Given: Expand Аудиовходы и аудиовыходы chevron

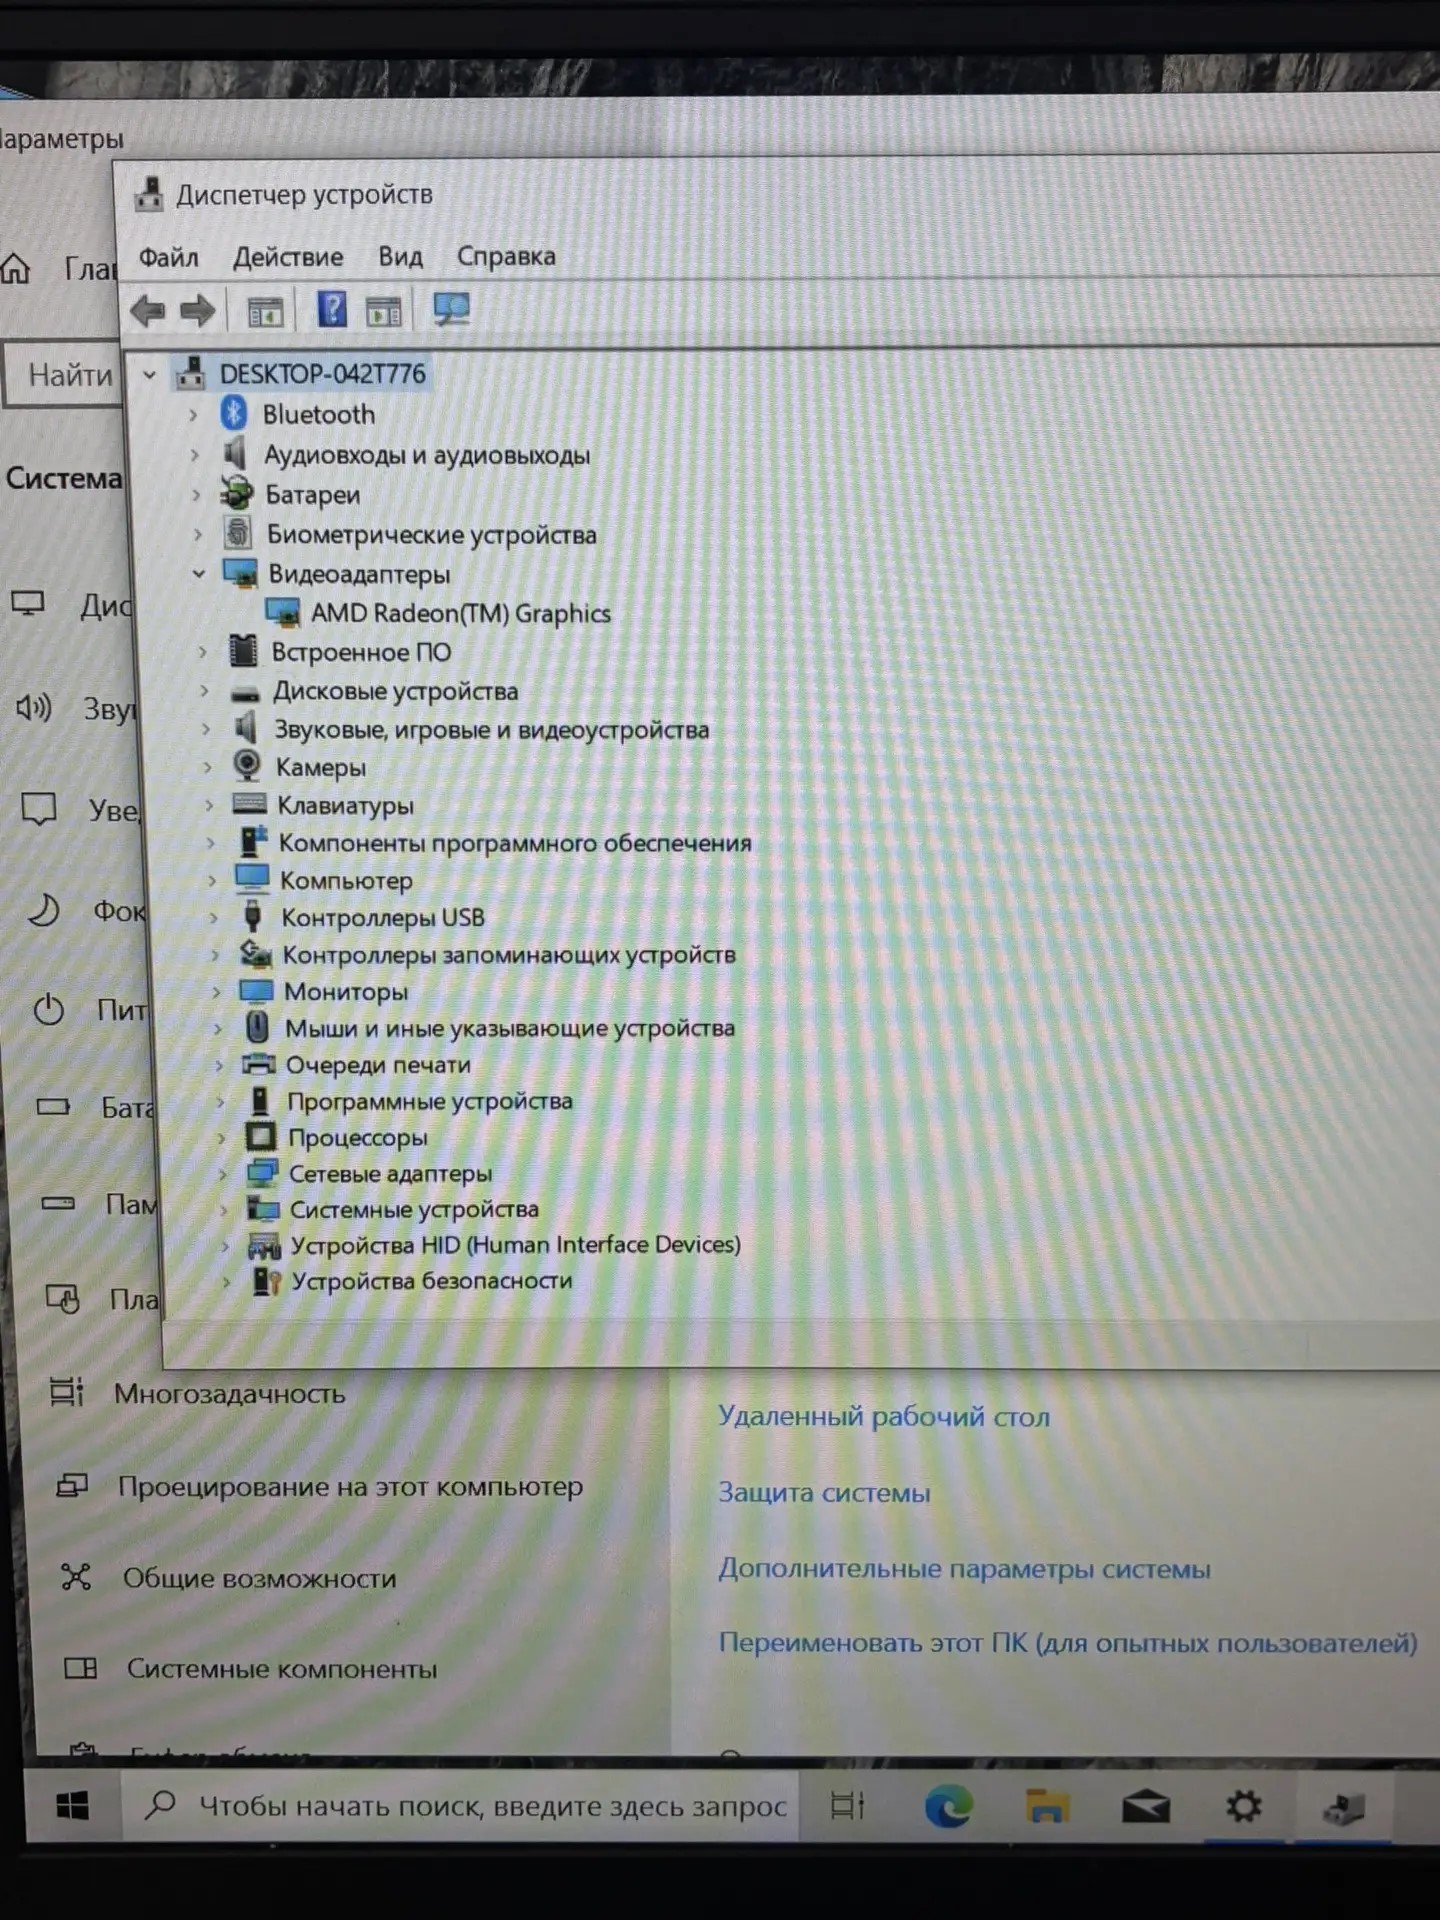Looking at the screenshot, I should tap(195, 455).
